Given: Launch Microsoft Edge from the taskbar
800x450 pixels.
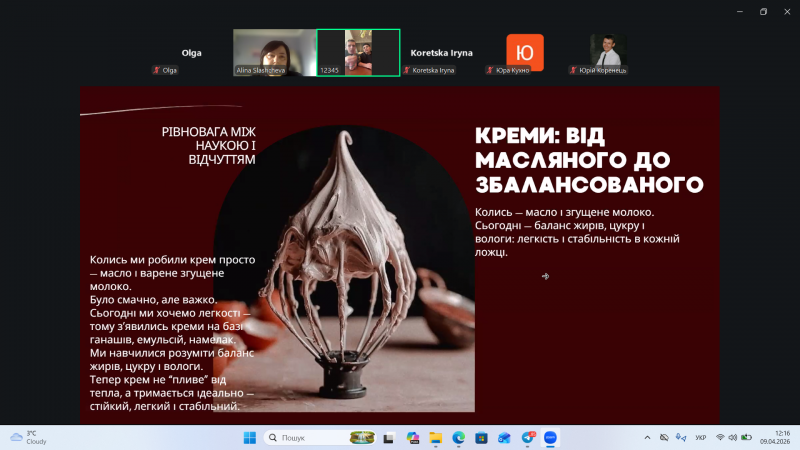Looking at the screenshot, I should 459,438.
